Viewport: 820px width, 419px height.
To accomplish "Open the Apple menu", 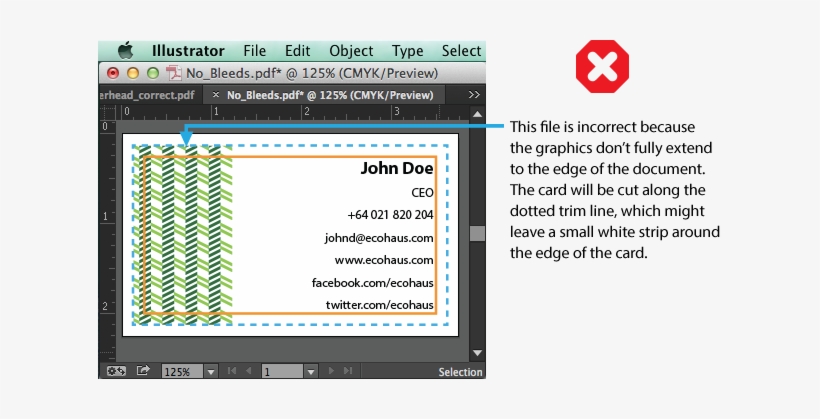I will (x=125, y=51).
